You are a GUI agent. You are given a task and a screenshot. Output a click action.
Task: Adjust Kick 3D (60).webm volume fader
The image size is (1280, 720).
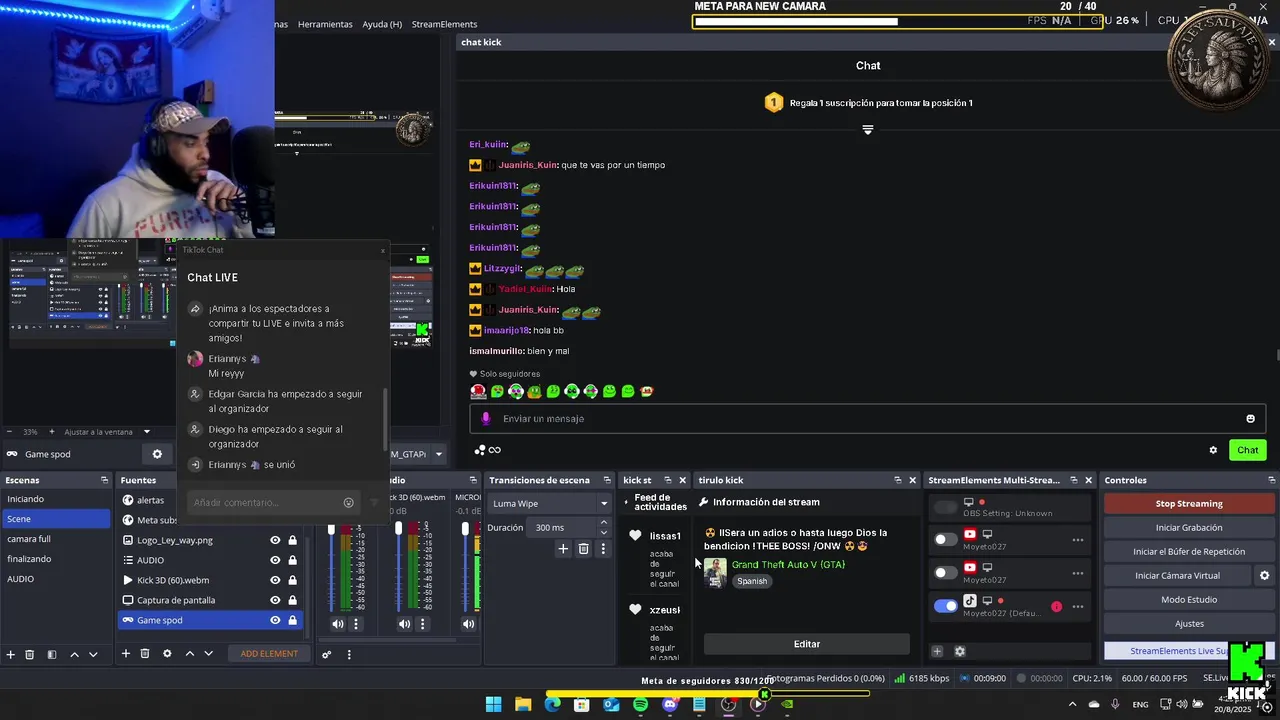tap(398, 529)
